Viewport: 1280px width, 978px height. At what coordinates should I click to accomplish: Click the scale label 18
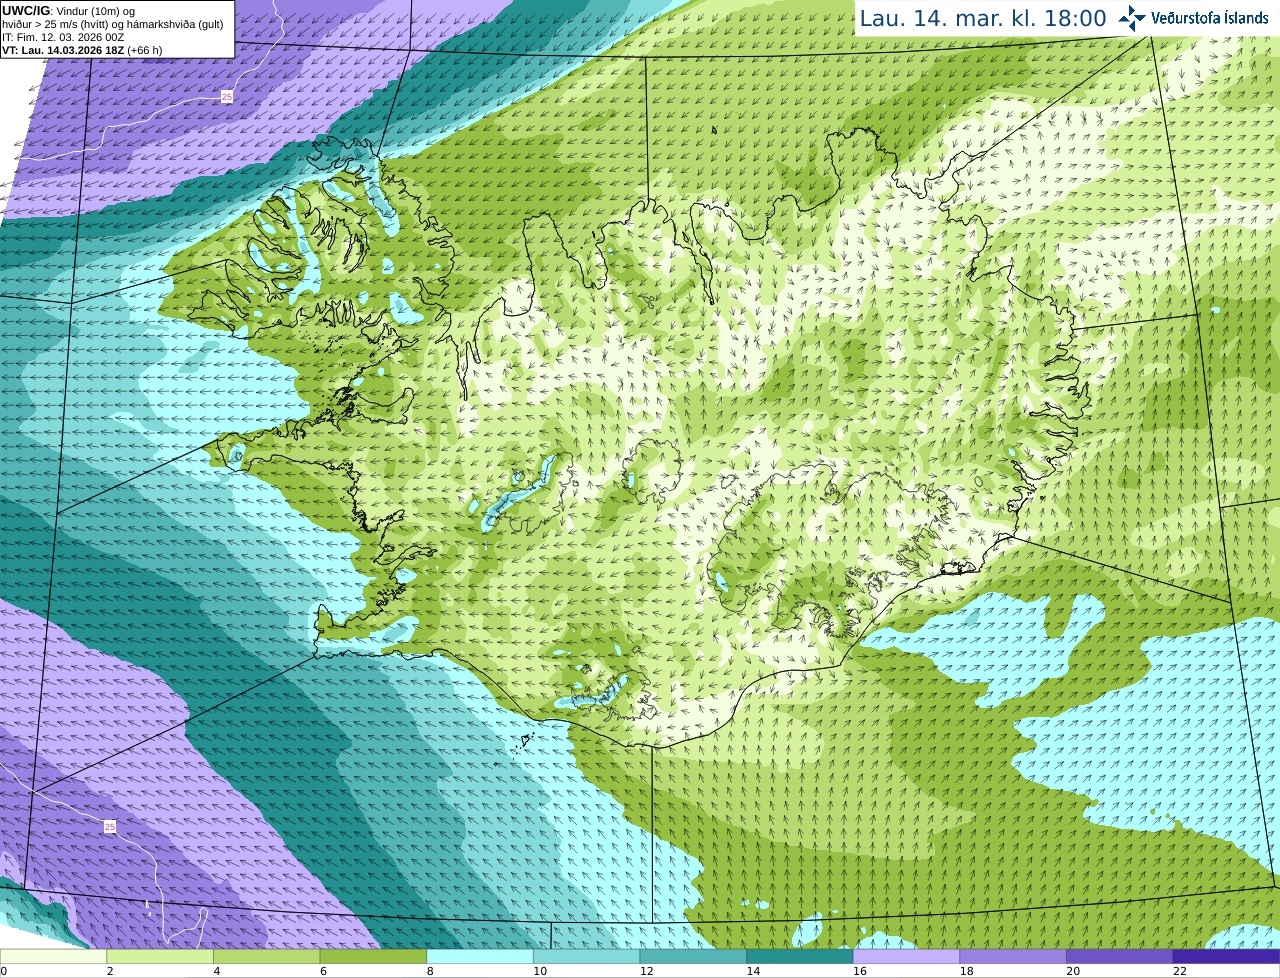(x=967, y=971)
